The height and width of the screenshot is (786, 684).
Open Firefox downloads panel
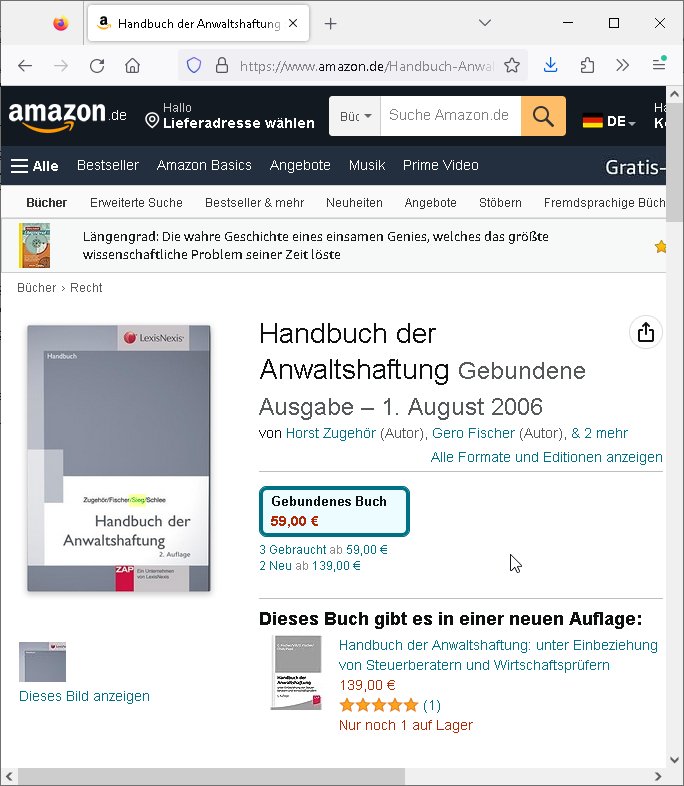pyautogui.click(x=550, y=65)
